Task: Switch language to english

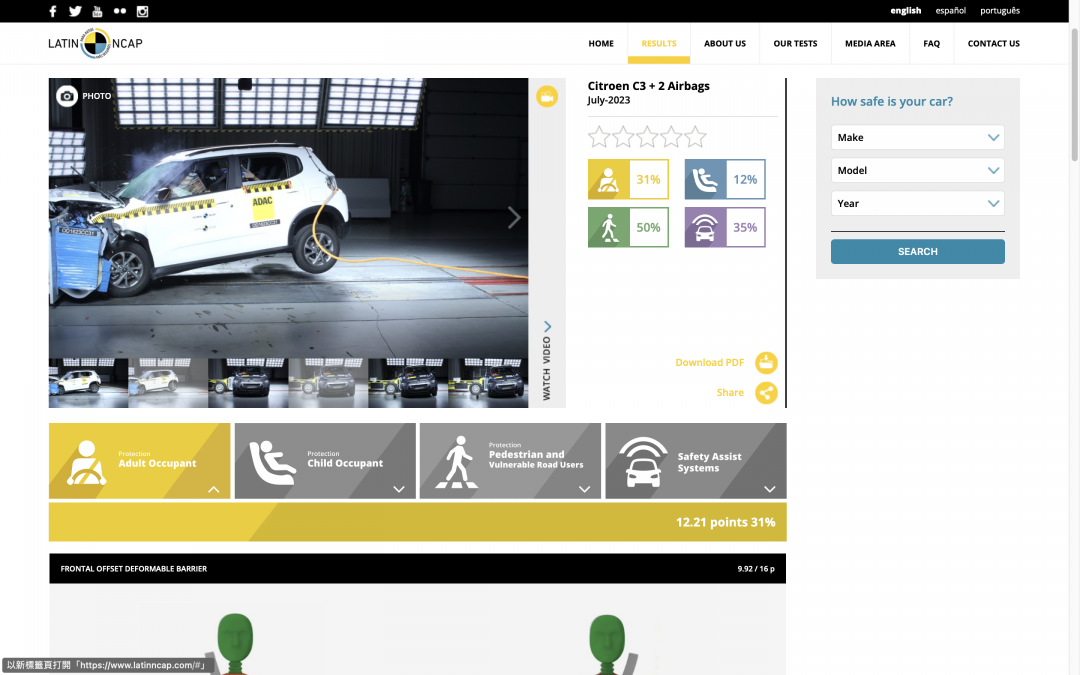Action: click(905, 10)
